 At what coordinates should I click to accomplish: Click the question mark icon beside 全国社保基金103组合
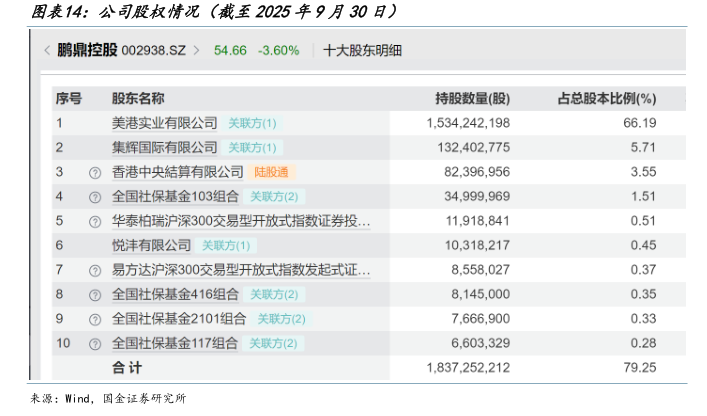pyautogui.click(x=95, y=197)
